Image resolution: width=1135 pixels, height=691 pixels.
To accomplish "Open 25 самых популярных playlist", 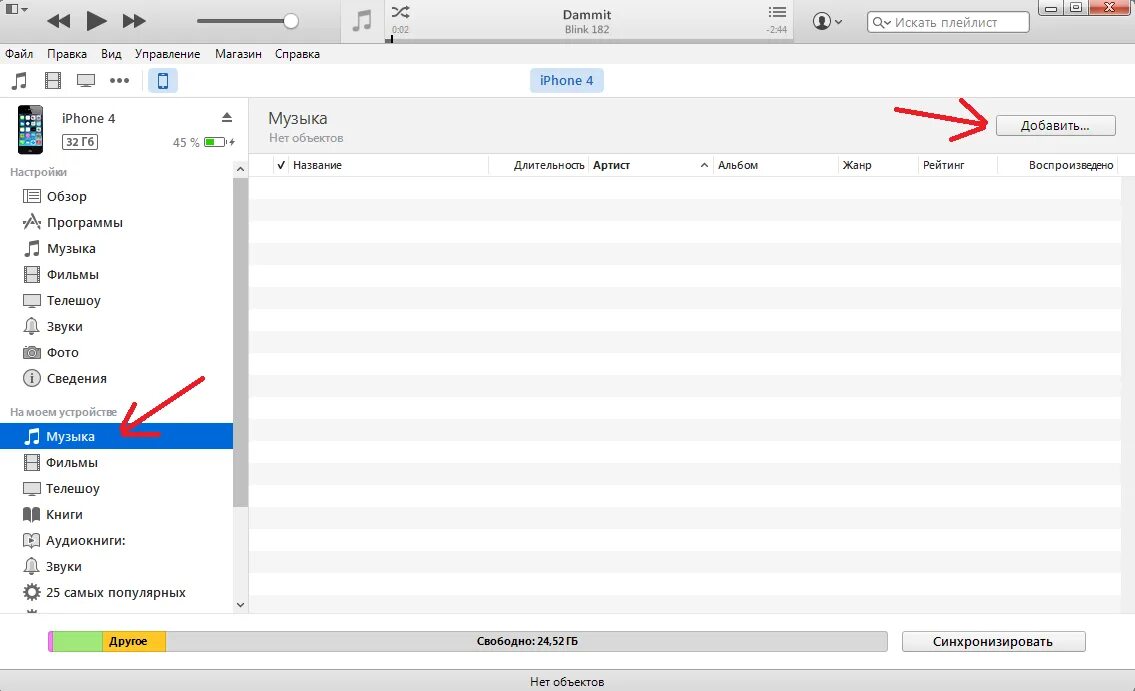I will pos(117,593).
